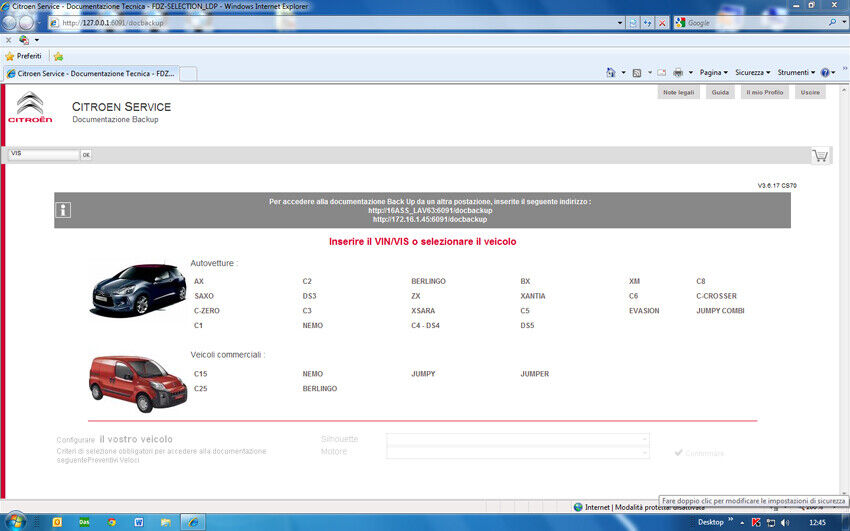This screenshot has height=531, width=850.
Task: Refresh the page with the reload icon
Action: click(633, 22)
